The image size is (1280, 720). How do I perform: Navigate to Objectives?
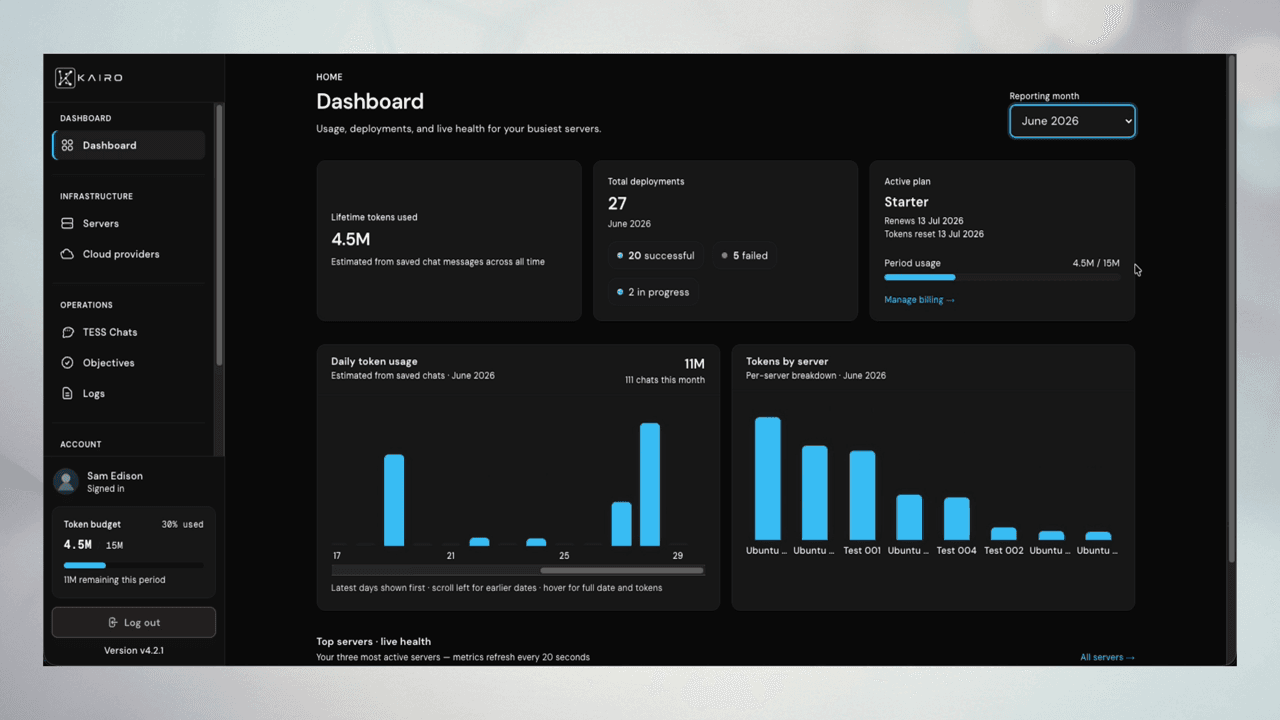pyautogui.click(x=129, y=363)
